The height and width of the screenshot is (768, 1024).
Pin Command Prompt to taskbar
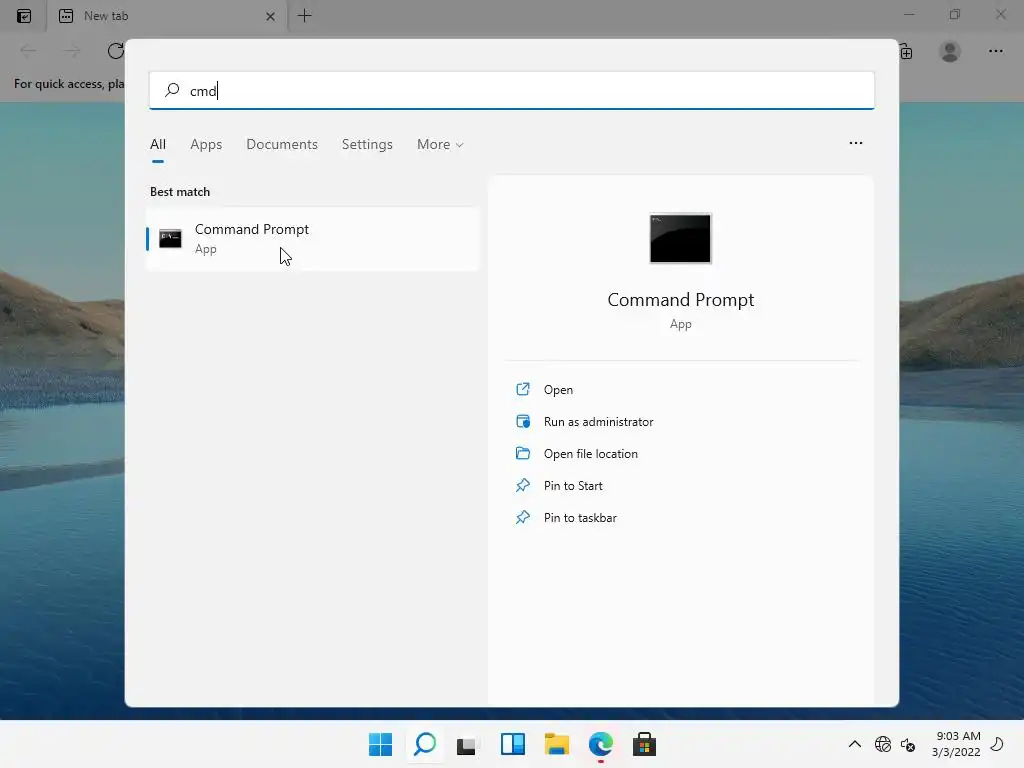(x=580, y=518)
